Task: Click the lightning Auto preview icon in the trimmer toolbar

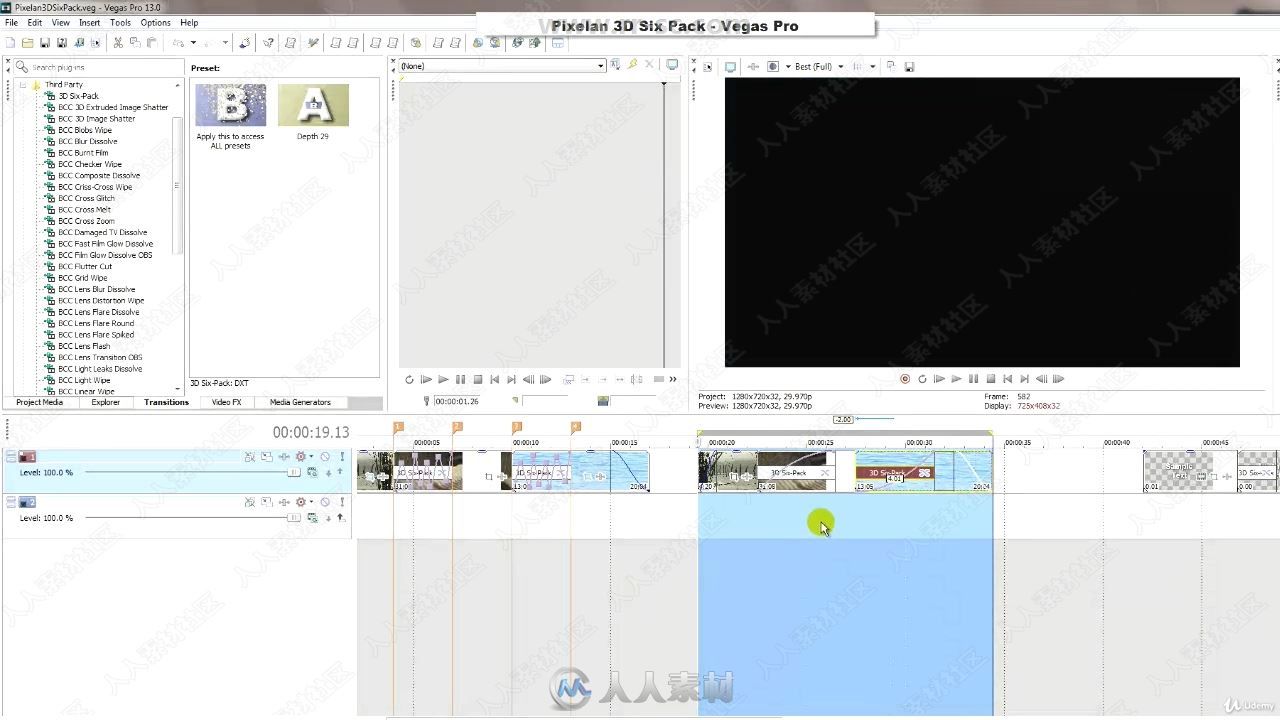Action: tap(632, 64)
